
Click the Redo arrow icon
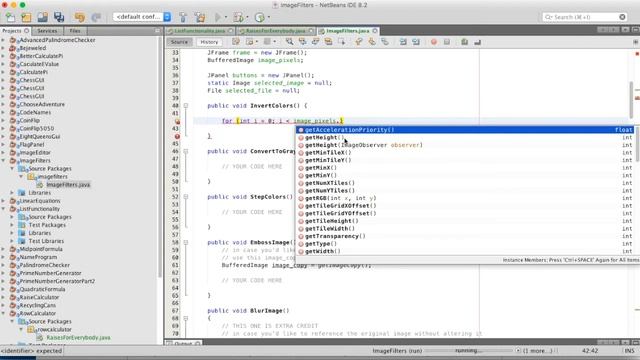click(96, 17)
